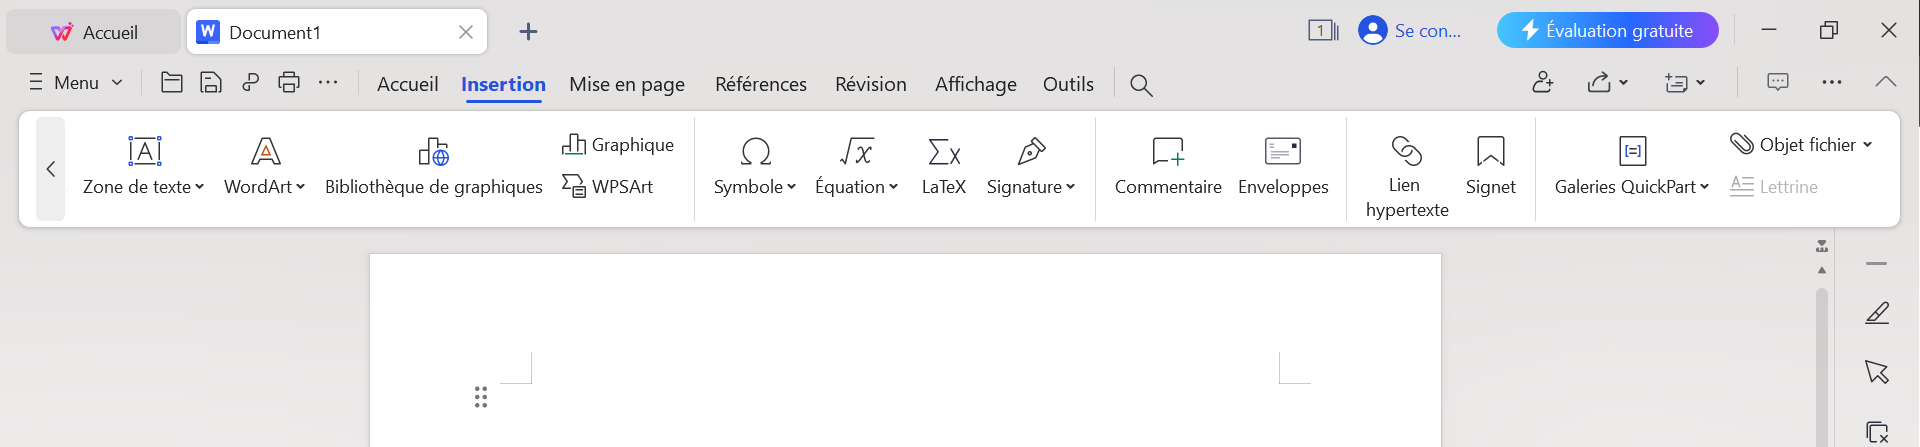Launch WPSArt from the ribbon
Image resolution: width=1920 pixels, height=447 pixels.
(608, 186)
